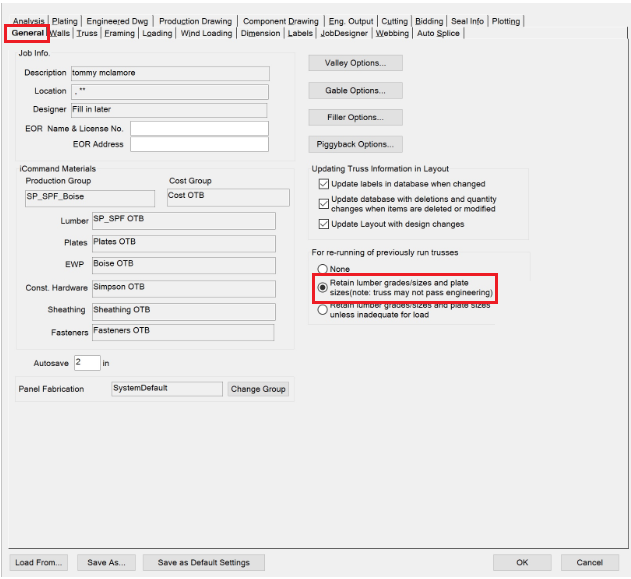The width and height of the screenshot is (631, 579).
Task: Click the Piggyback Options button
Action: pyautogui.click(x=355, y=144)
